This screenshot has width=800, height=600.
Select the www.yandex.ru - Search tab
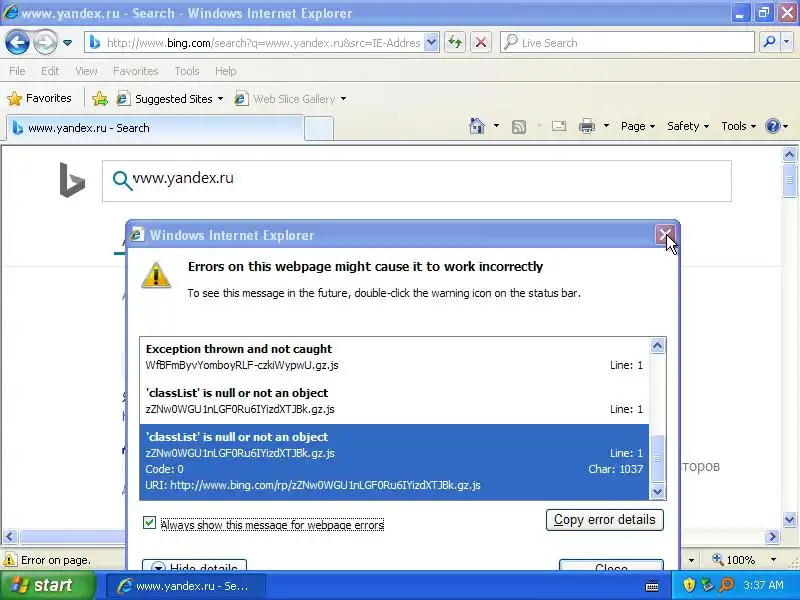155,128
